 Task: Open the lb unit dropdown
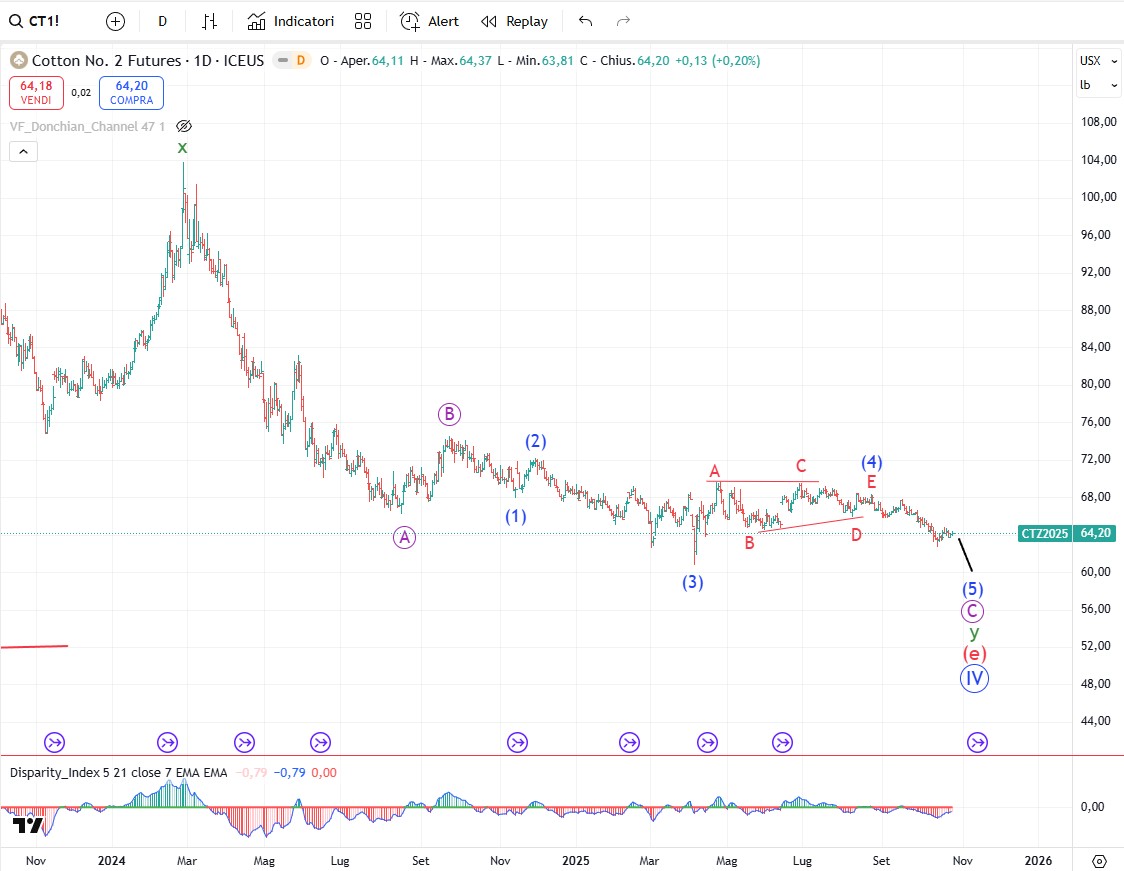1098,85
